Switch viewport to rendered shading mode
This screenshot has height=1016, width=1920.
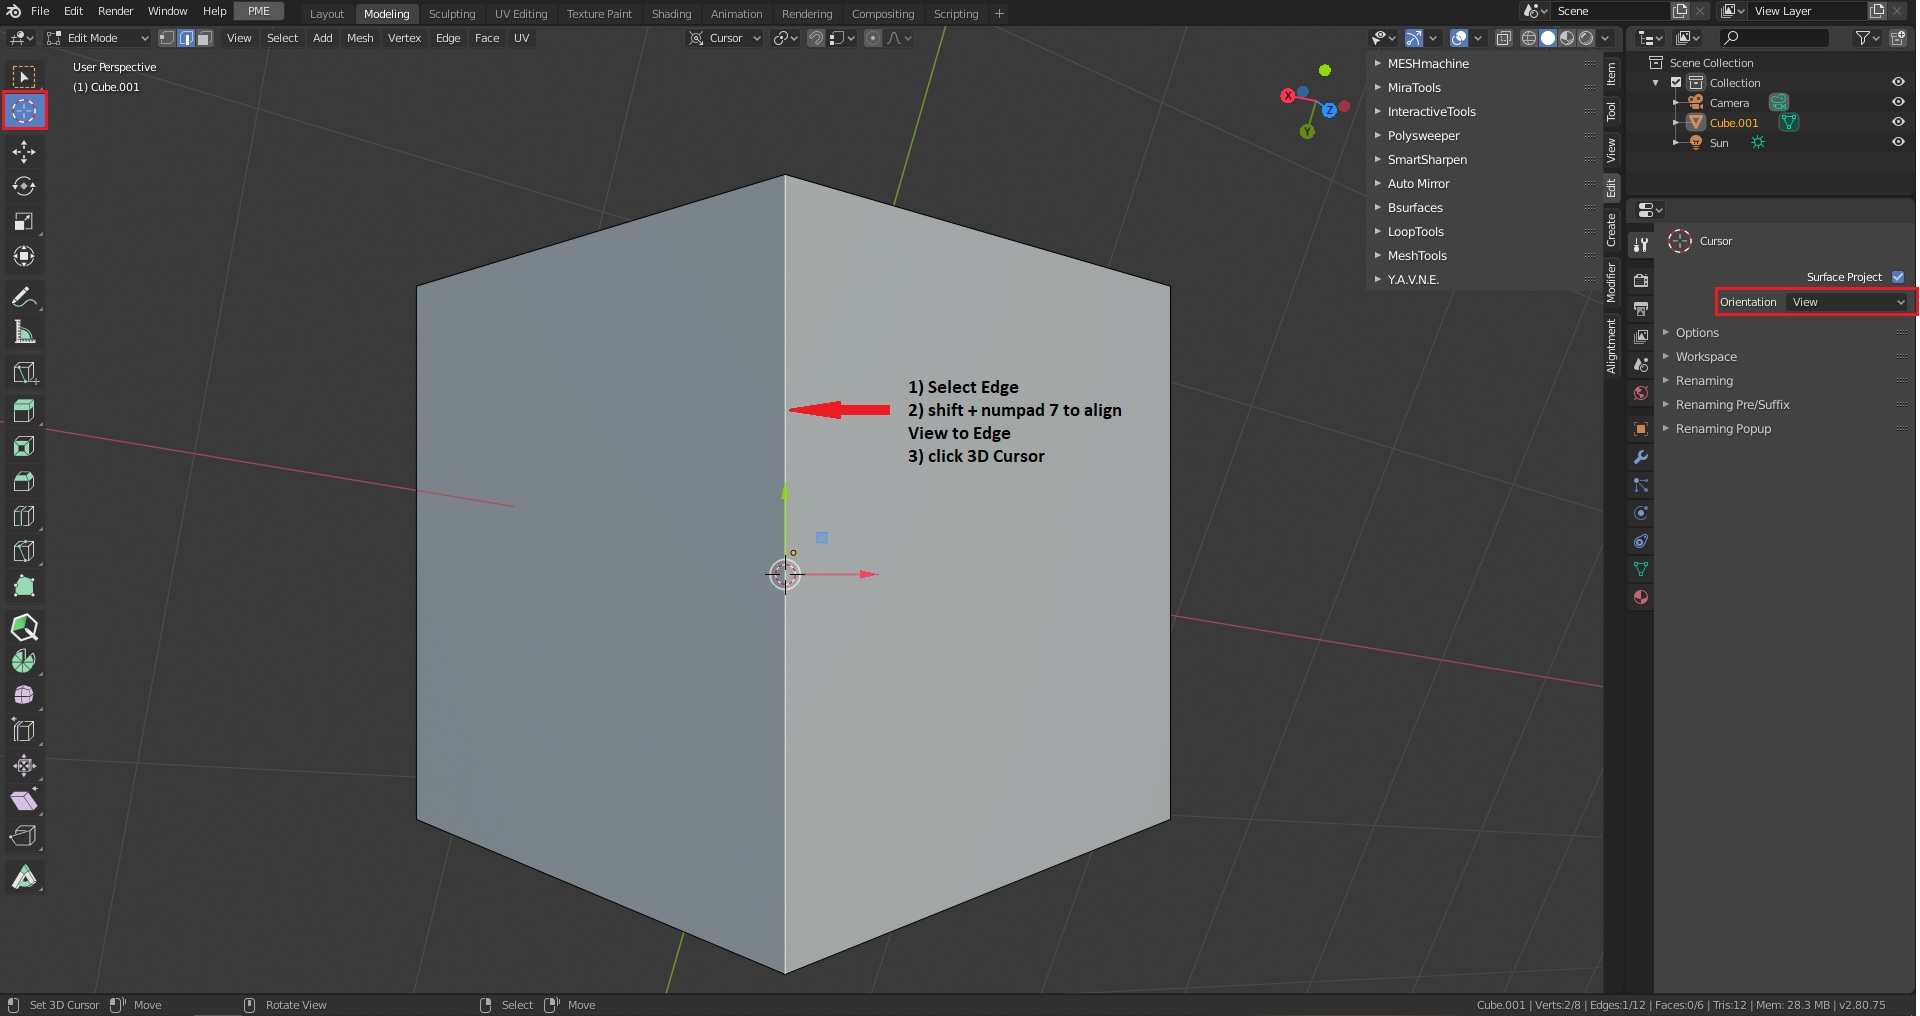1589,38
